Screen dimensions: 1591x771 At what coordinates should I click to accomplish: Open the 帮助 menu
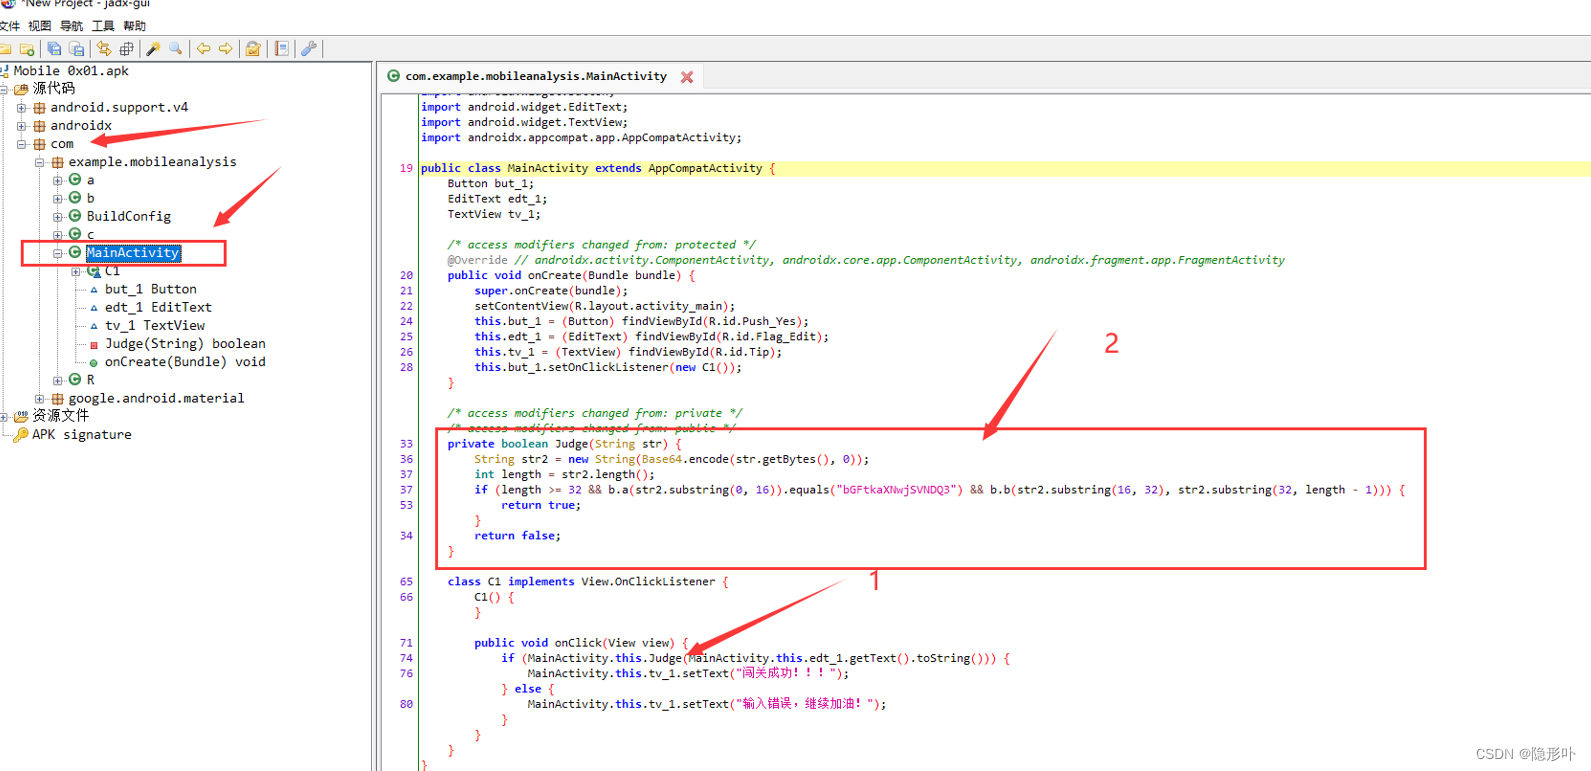coord(135,26)
